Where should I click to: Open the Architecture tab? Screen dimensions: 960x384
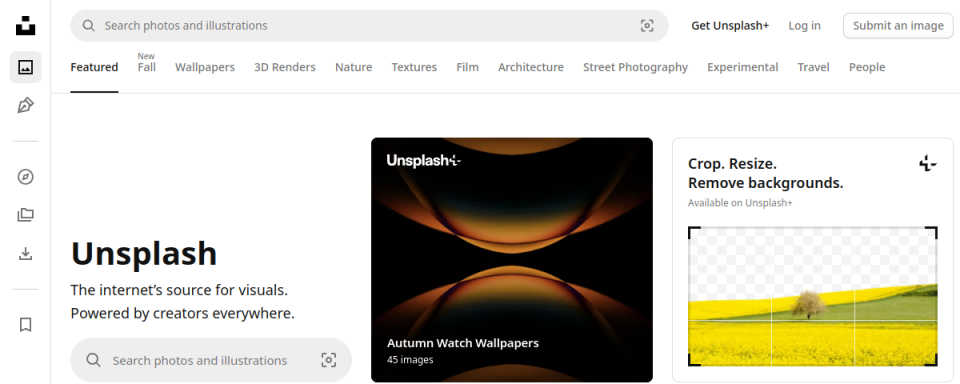tap(531, 67)
